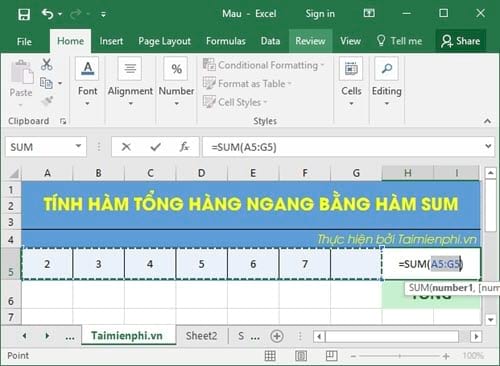
Task: Open Format as Table menu
Action: pos(247,84)
